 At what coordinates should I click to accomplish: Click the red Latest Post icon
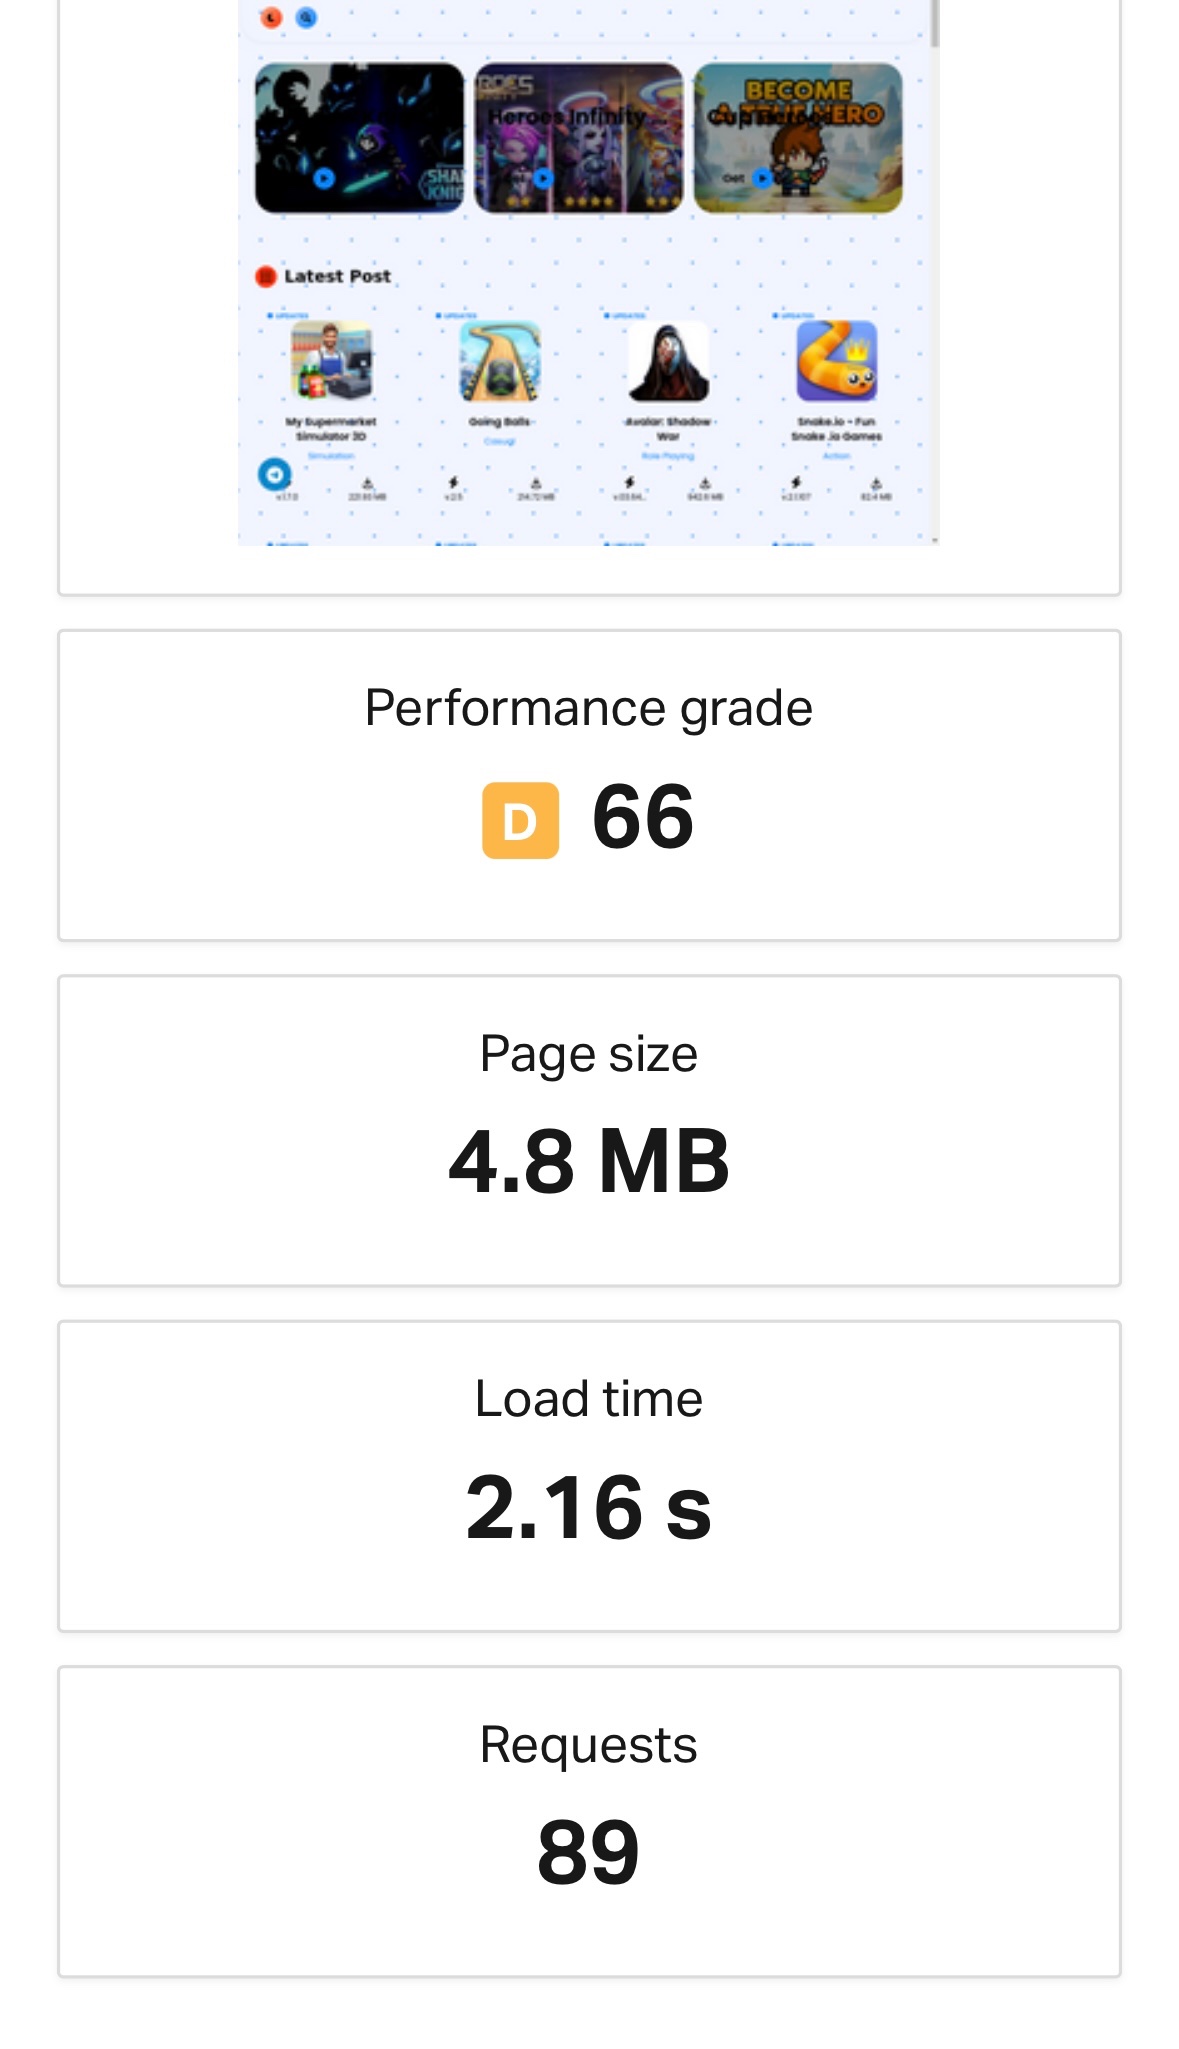click(266, 277)
